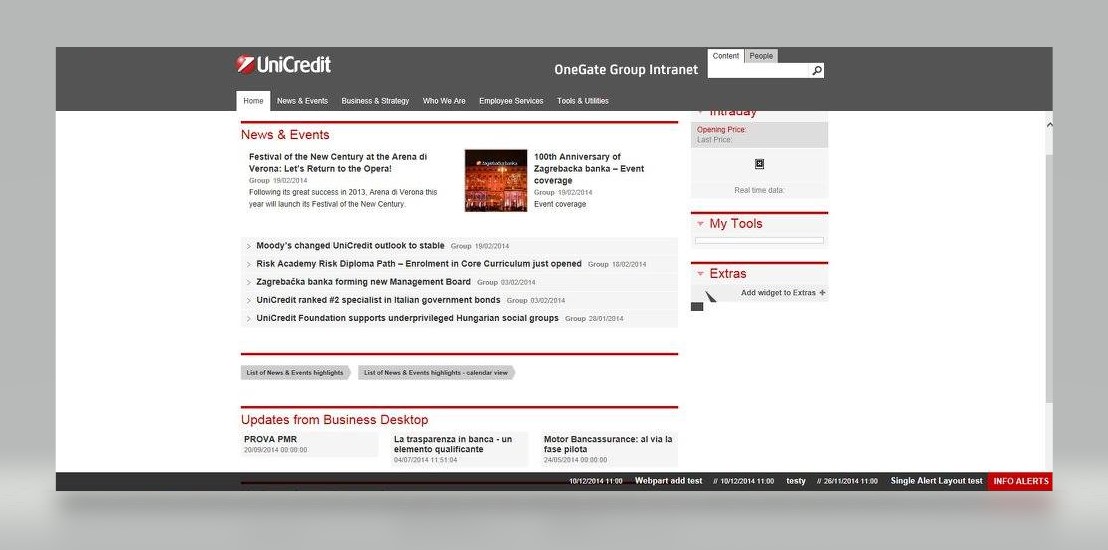Open the PROVA PMR update
Image resolution: width=1108 pixels, height=550 pixels.
tap(271, 439)
